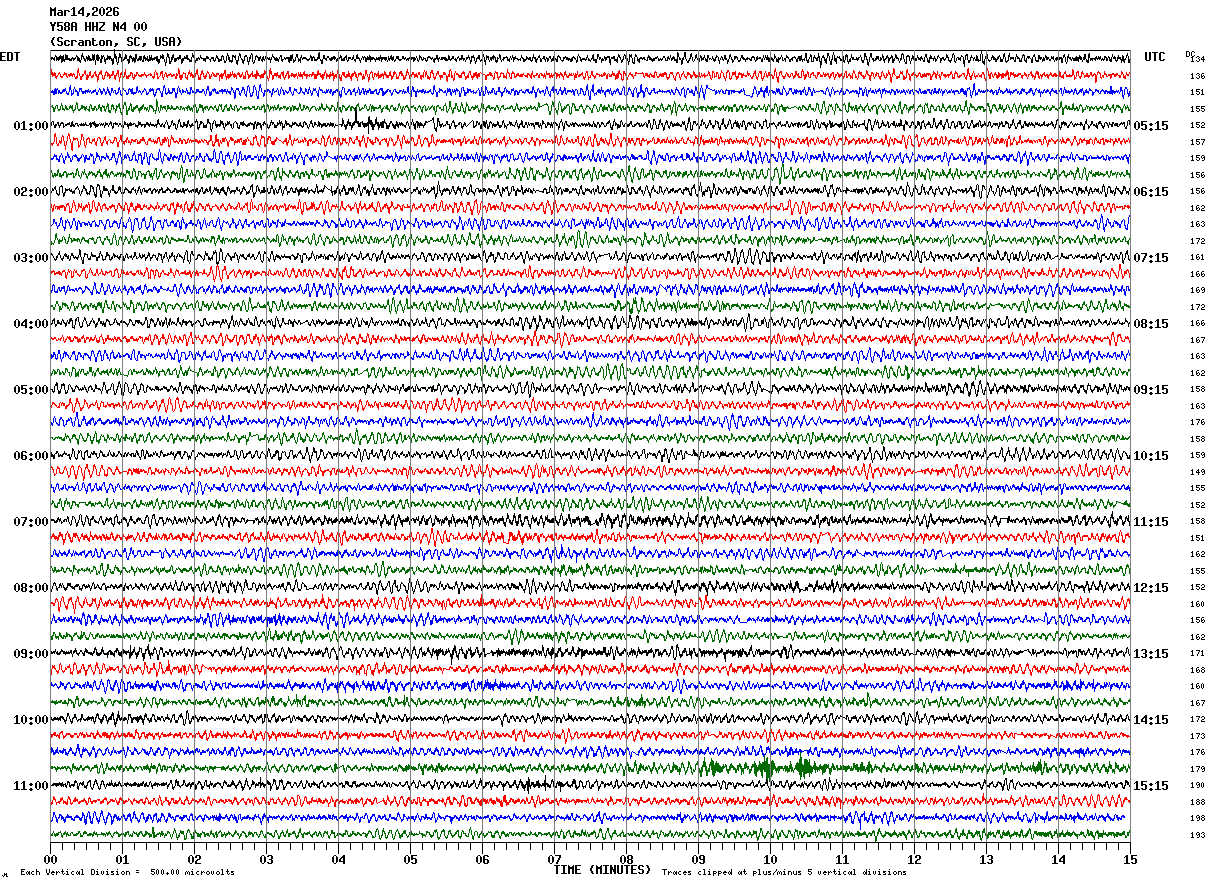Click the date header 'Mar14,2026'
This screenshot has height=886, width=1210.
coord(84,12)
